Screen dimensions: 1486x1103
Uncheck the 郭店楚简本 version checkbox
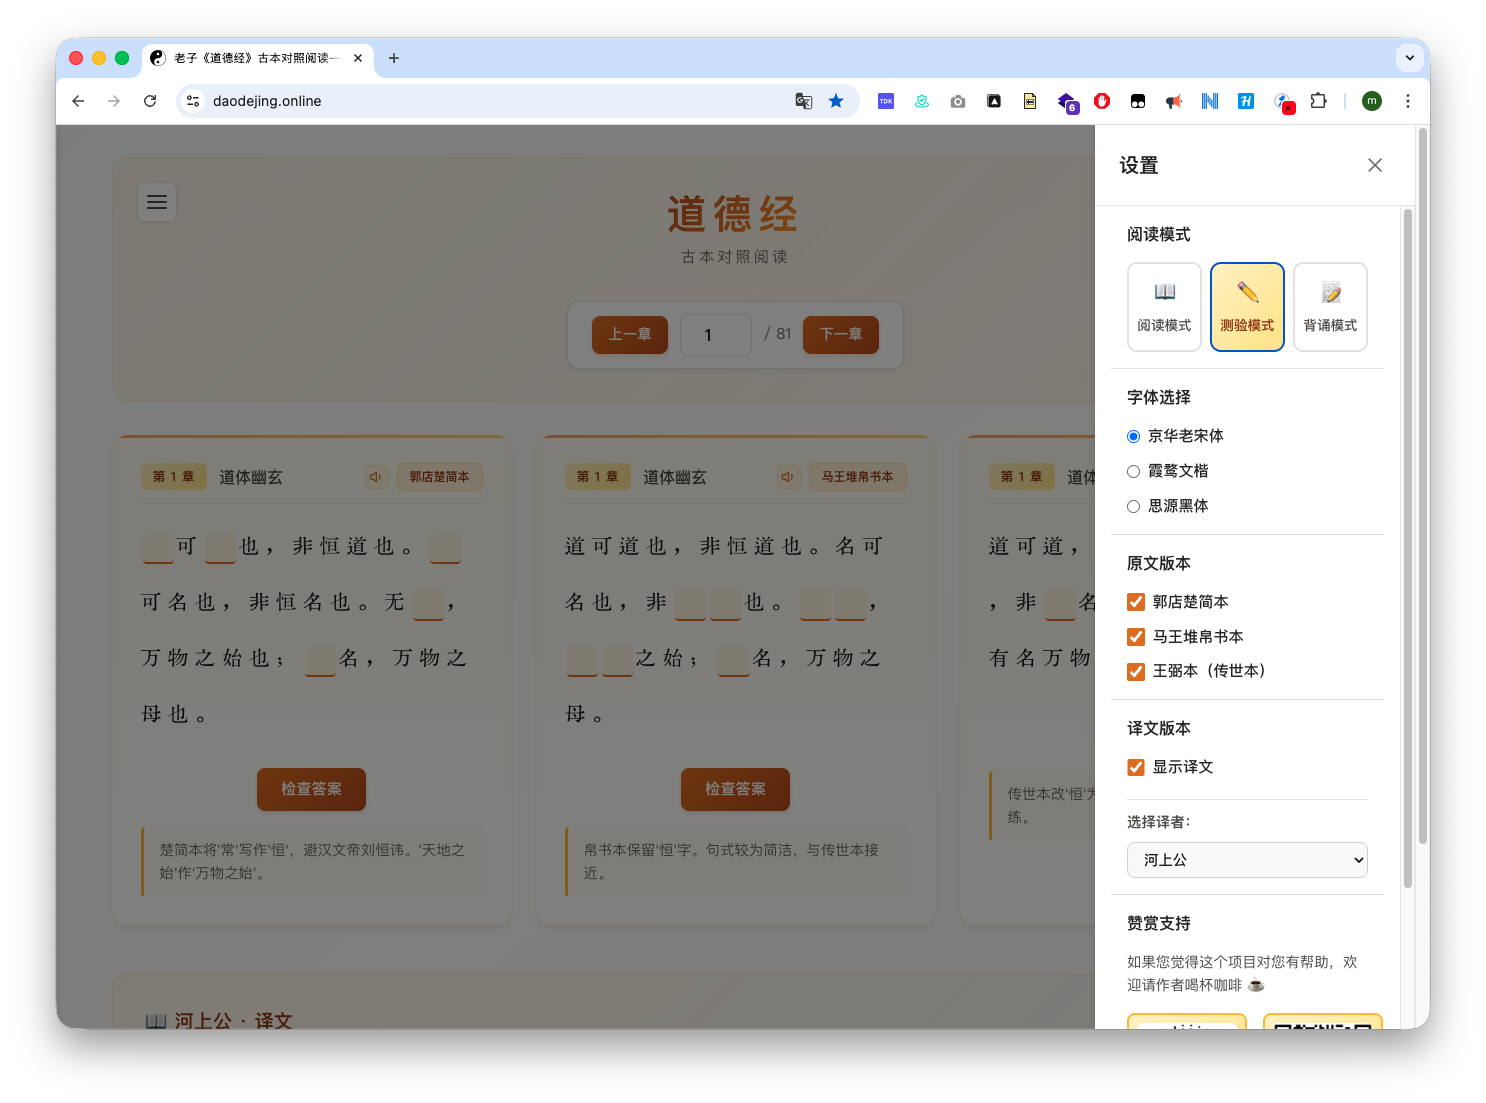tap(1135, 601)
